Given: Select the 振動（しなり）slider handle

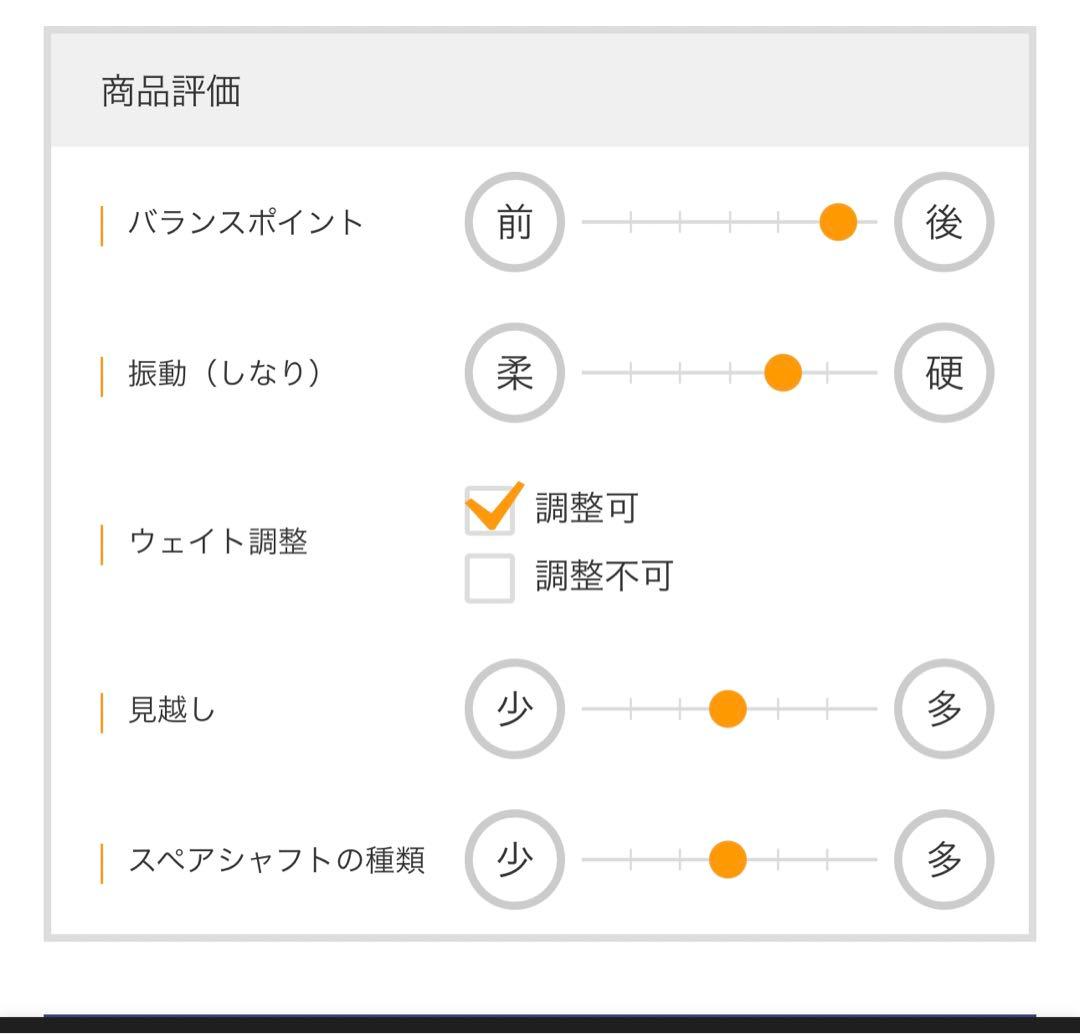Looking at the screenshot, I should (x=783, y=373).
